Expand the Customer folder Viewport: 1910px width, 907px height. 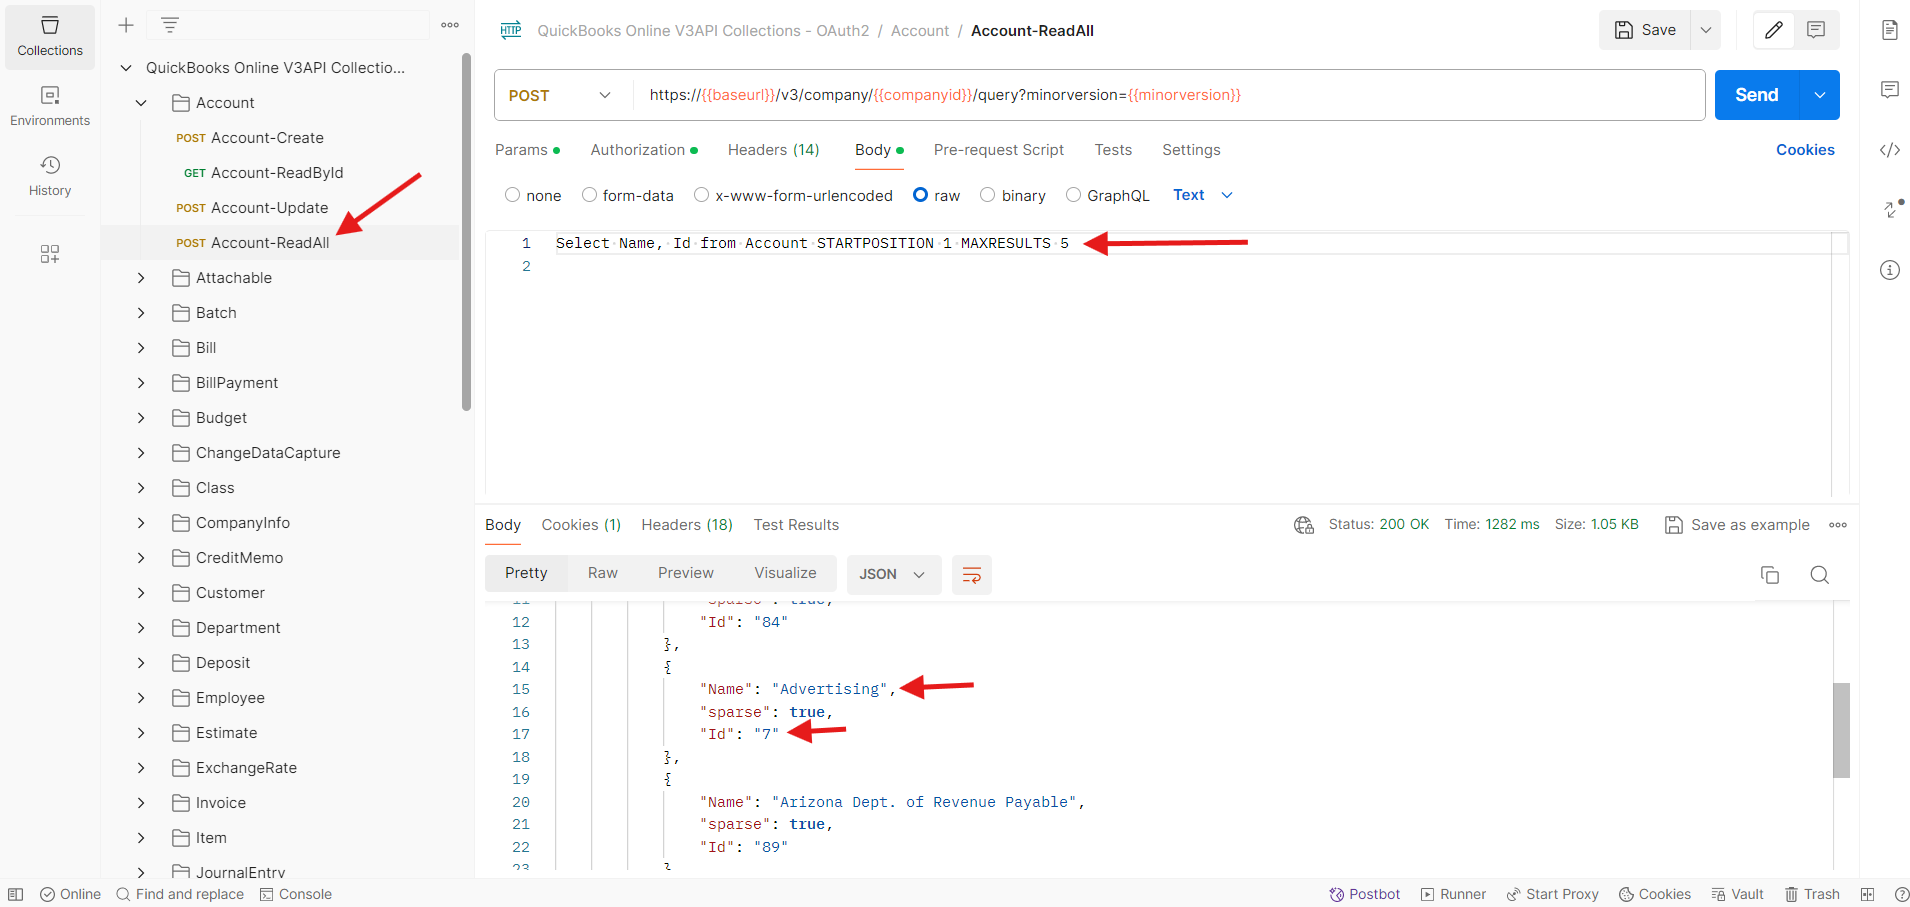pyautogui.click(x=141, y=593)
